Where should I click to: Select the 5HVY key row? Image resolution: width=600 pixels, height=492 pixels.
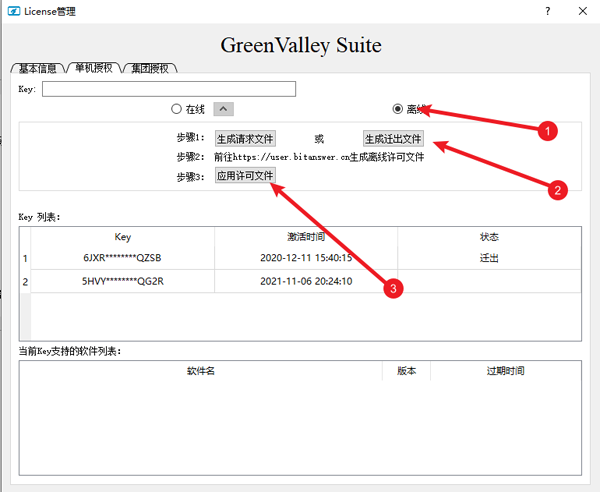[123, 281]
